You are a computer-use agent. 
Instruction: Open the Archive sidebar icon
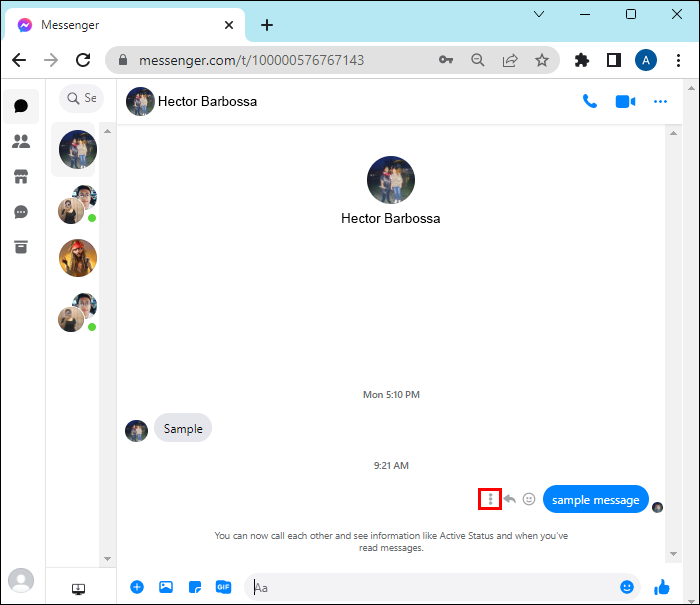(x=21, y=247)
